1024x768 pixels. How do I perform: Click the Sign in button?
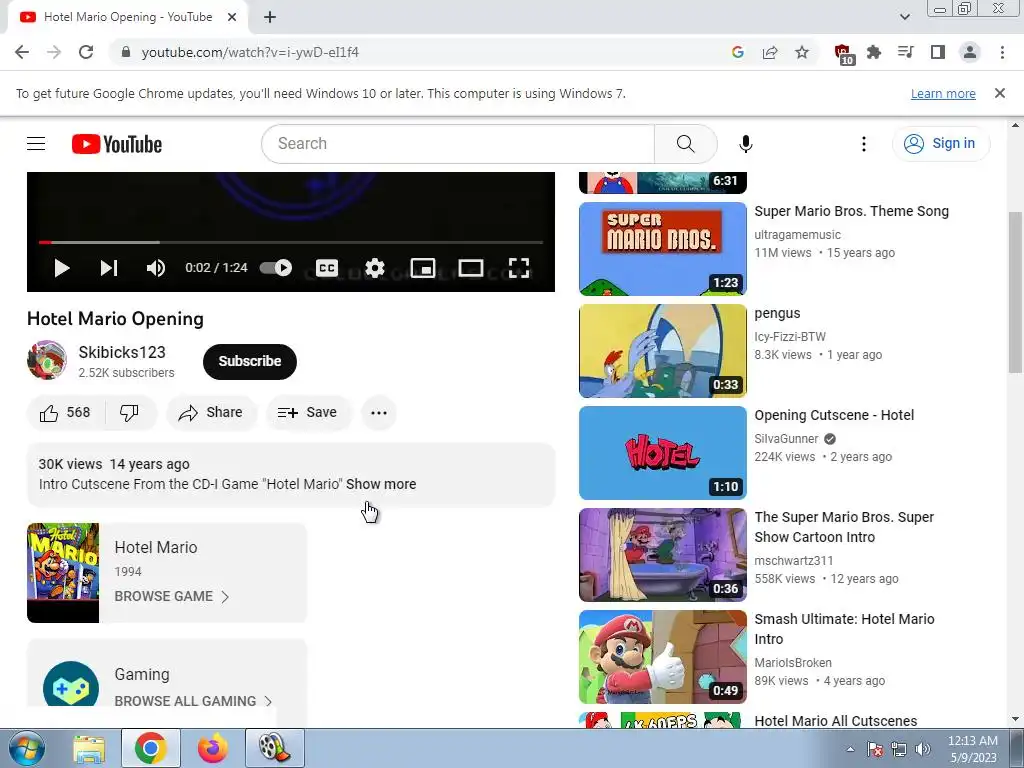[x=940, y=144]
